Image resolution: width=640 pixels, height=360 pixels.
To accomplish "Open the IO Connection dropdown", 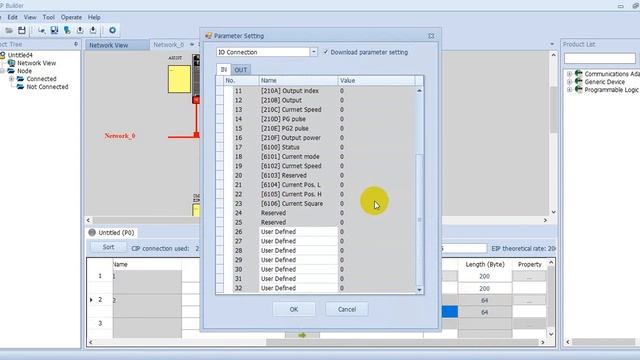I will click(x=313, y=52).
